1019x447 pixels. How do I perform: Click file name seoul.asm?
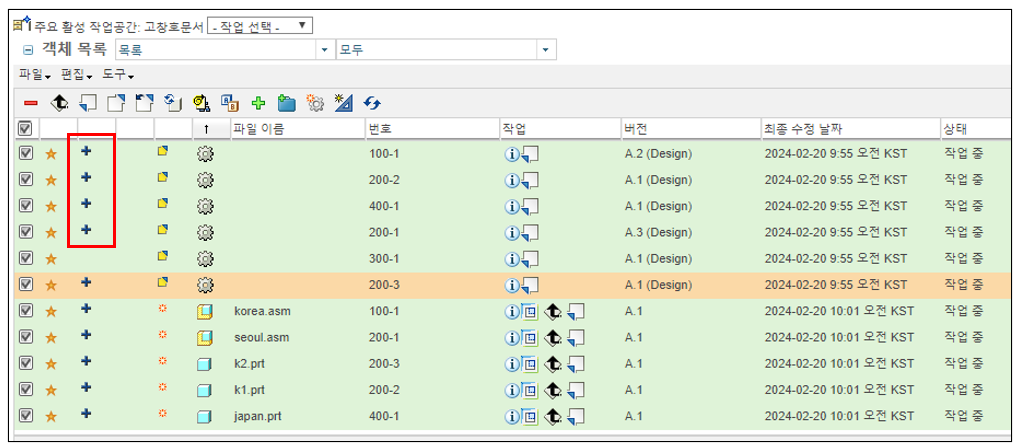coord(262,338)
